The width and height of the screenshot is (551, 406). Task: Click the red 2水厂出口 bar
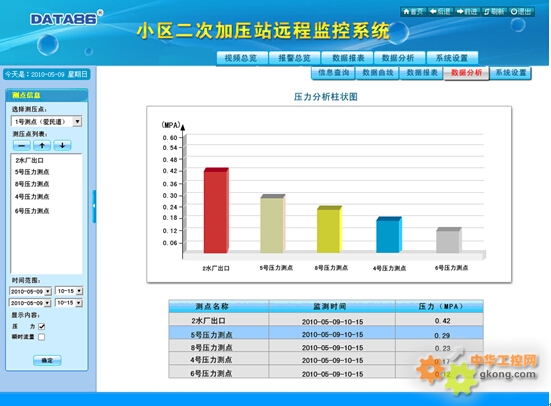click(216, 210)
